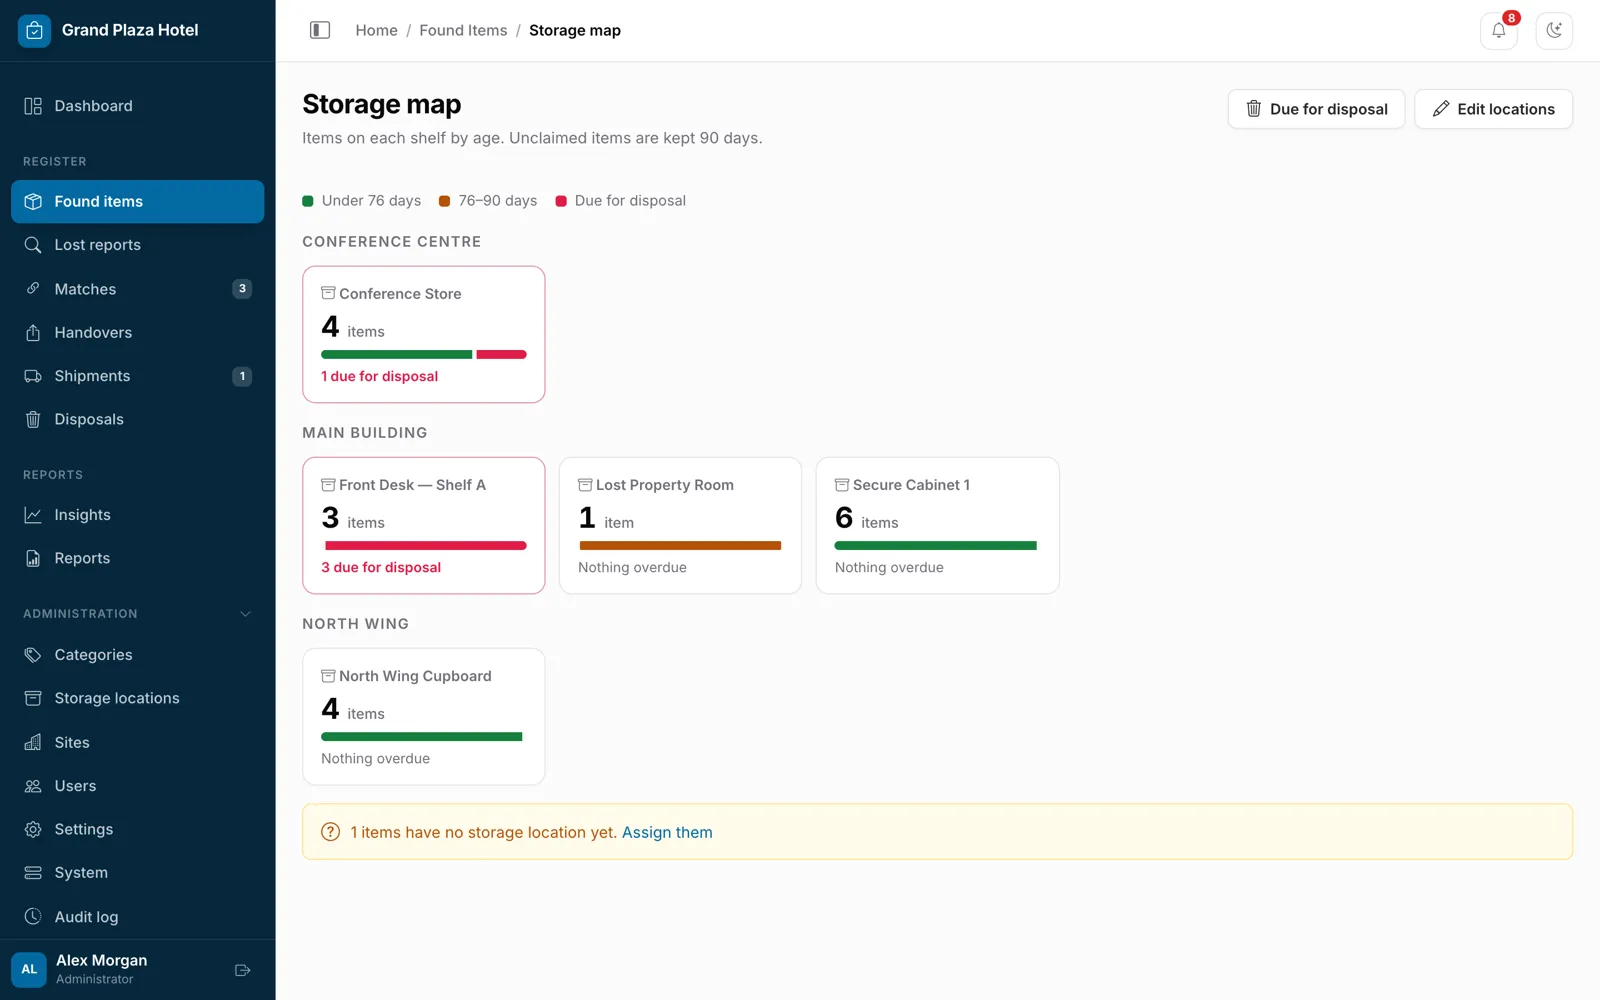This screenshot has height=1000, width=1600.
Task: Switch to dark mode with moon icon
Action: coord(1554,30)
